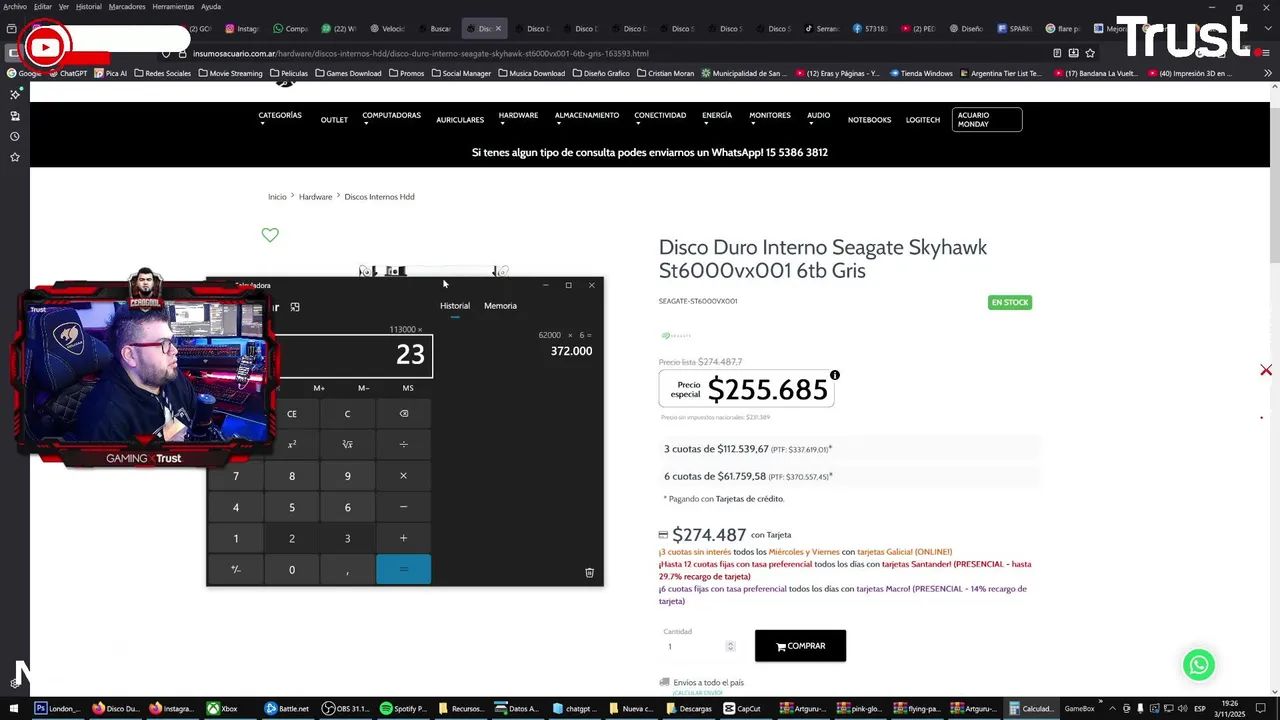Click calculator minus key

(x=404, y=507)
